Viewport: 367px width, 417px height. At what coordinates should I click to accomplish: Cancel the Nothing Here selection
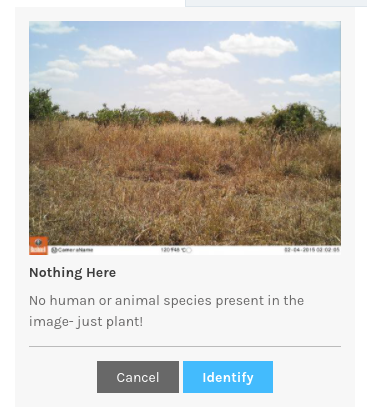(138, 377)
